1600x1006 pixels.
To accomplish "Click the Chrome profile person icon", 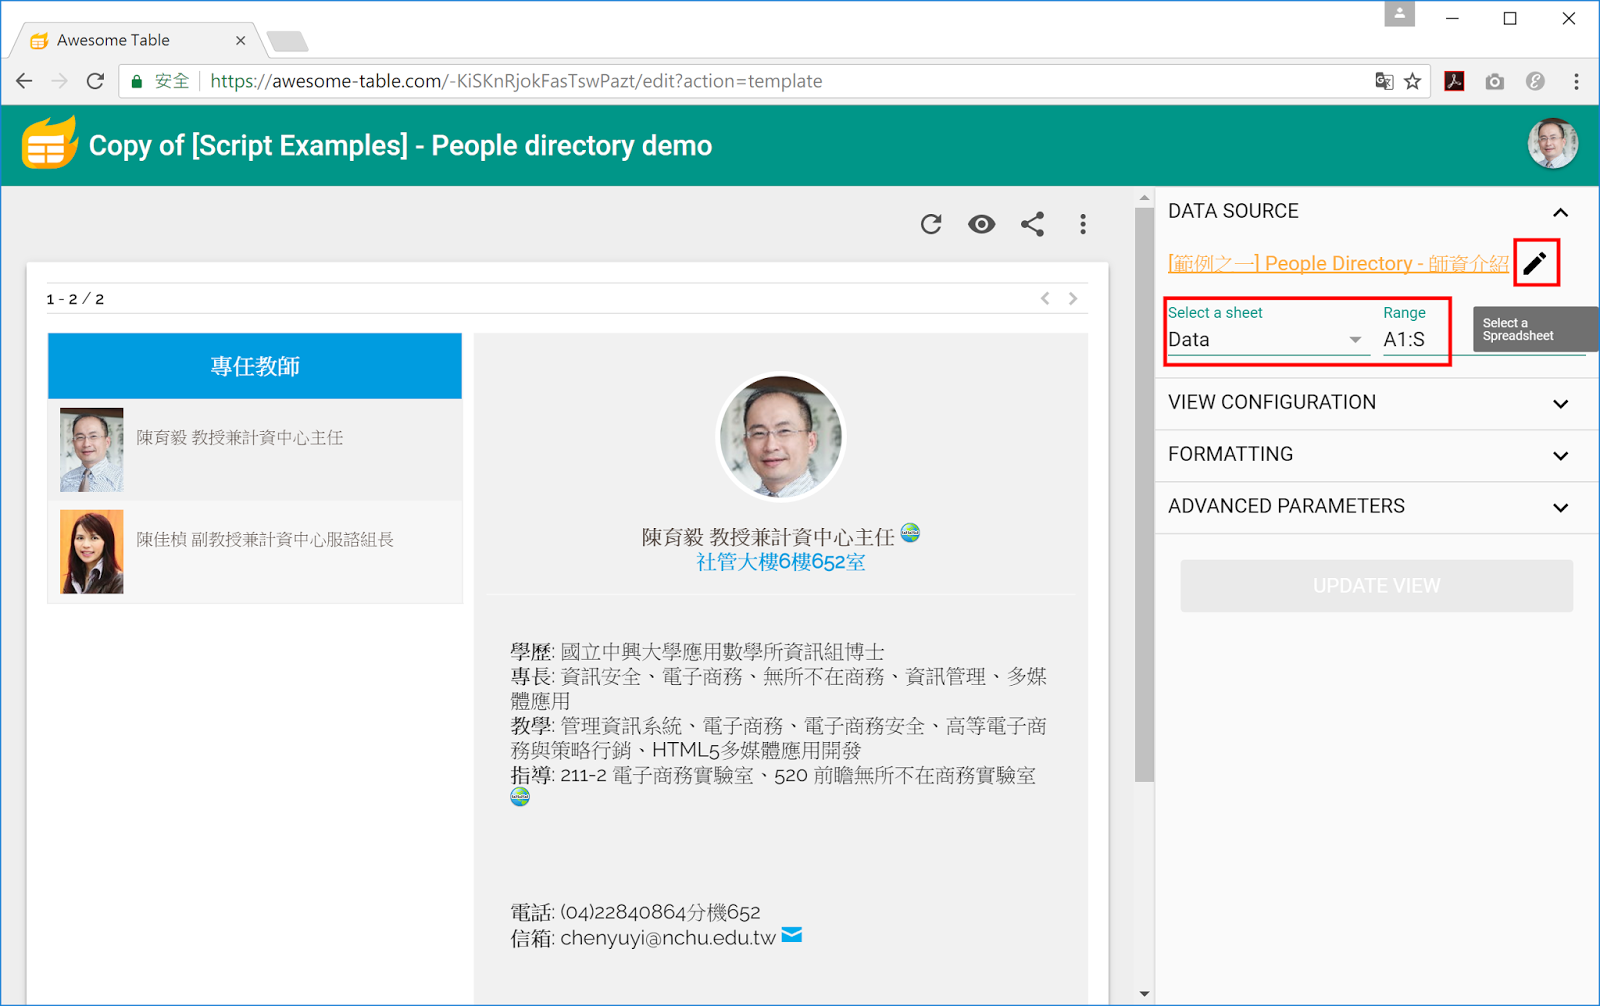I will [1399, 14].
